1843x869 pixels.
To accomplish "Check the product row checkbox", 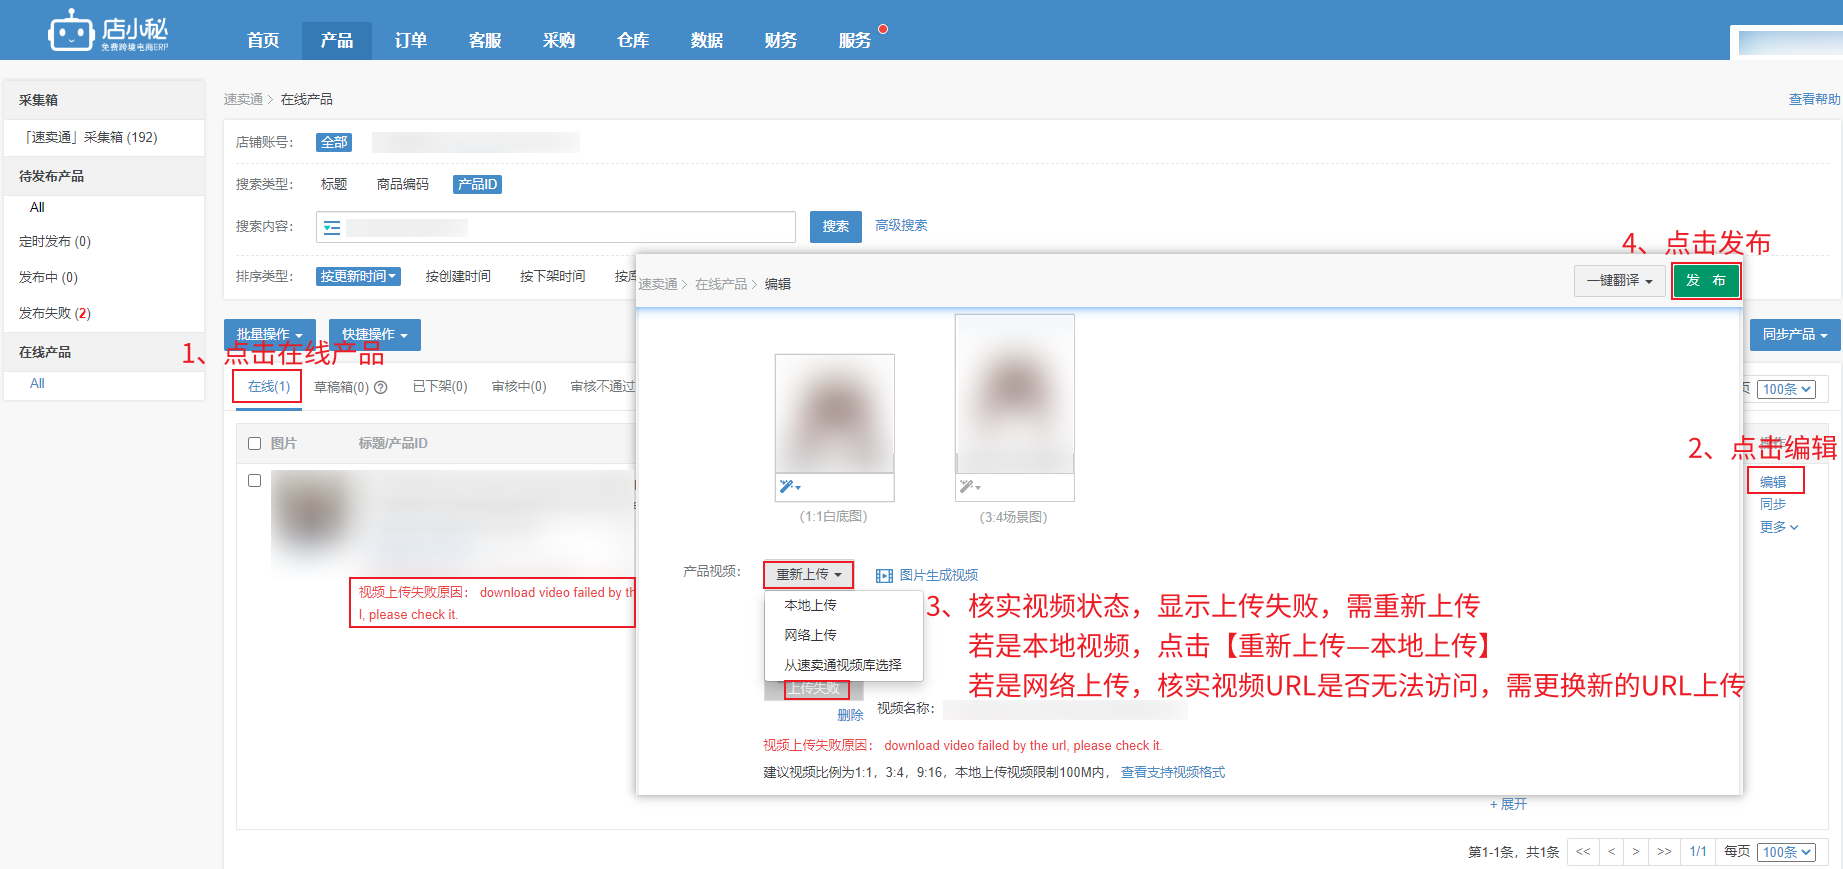I will click(254, 481).
